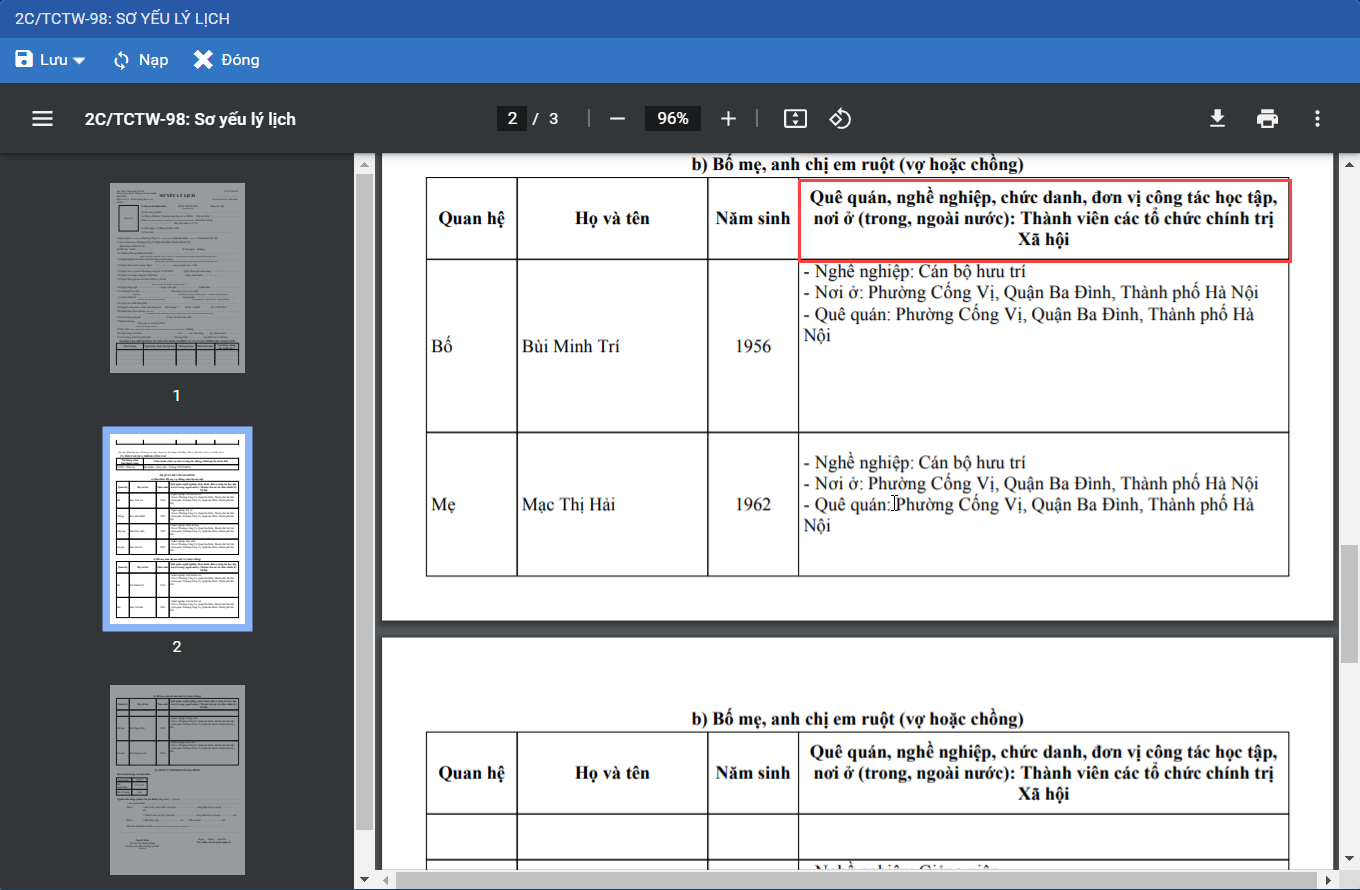
Task: Click the page number input field
Action: point(512,119)
